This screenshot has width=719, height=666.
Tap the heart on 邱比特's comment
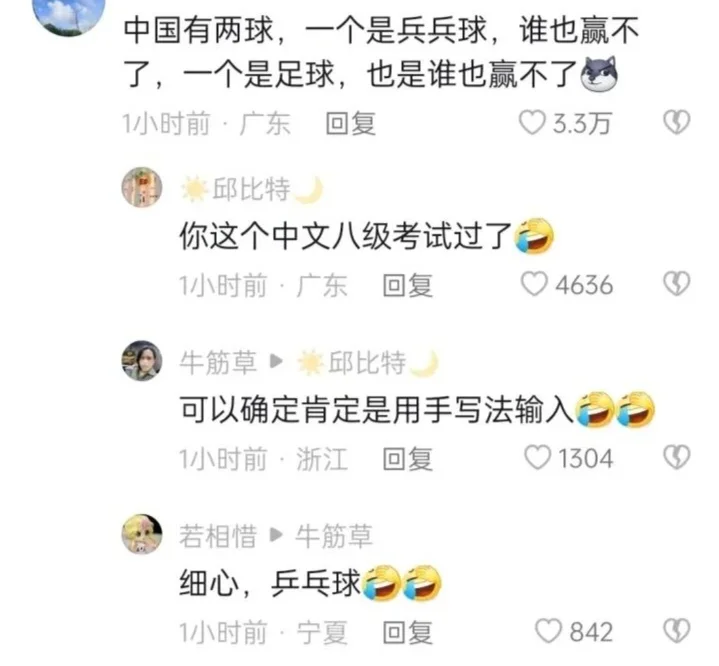(x=534, y=284)
